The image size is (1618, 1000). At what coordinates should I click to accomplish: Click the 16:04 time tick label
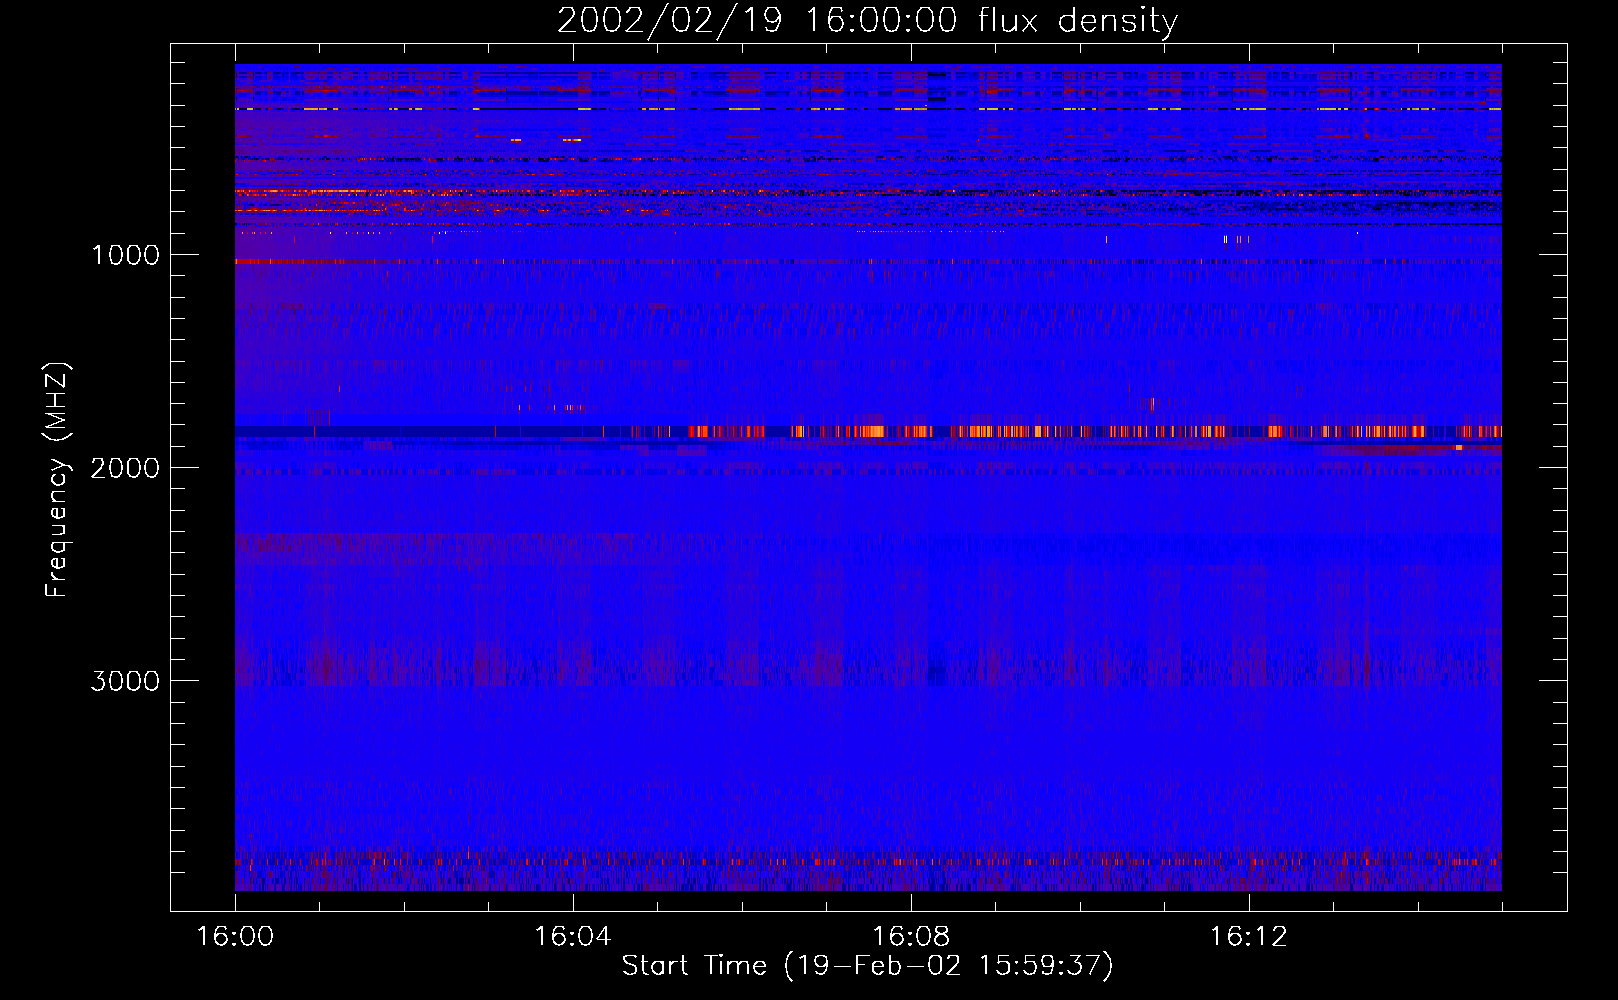tap(572, 937)
